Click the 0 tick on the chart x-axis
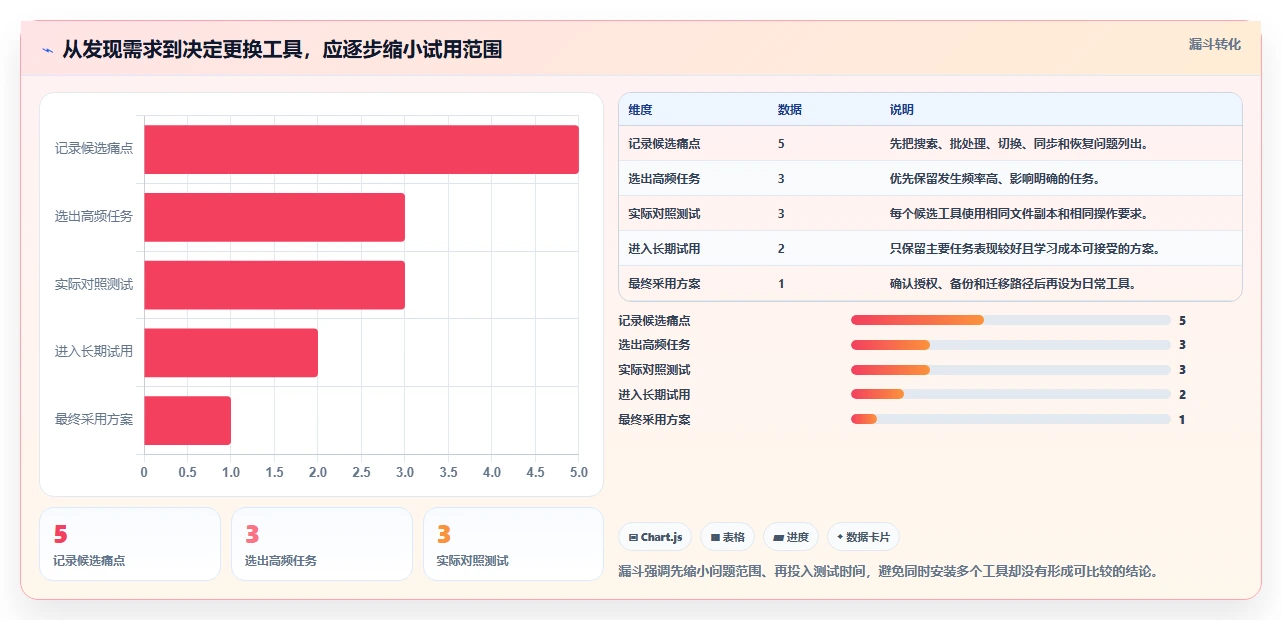The width and height of the screenshot is (1282, 620). (144, 472)
